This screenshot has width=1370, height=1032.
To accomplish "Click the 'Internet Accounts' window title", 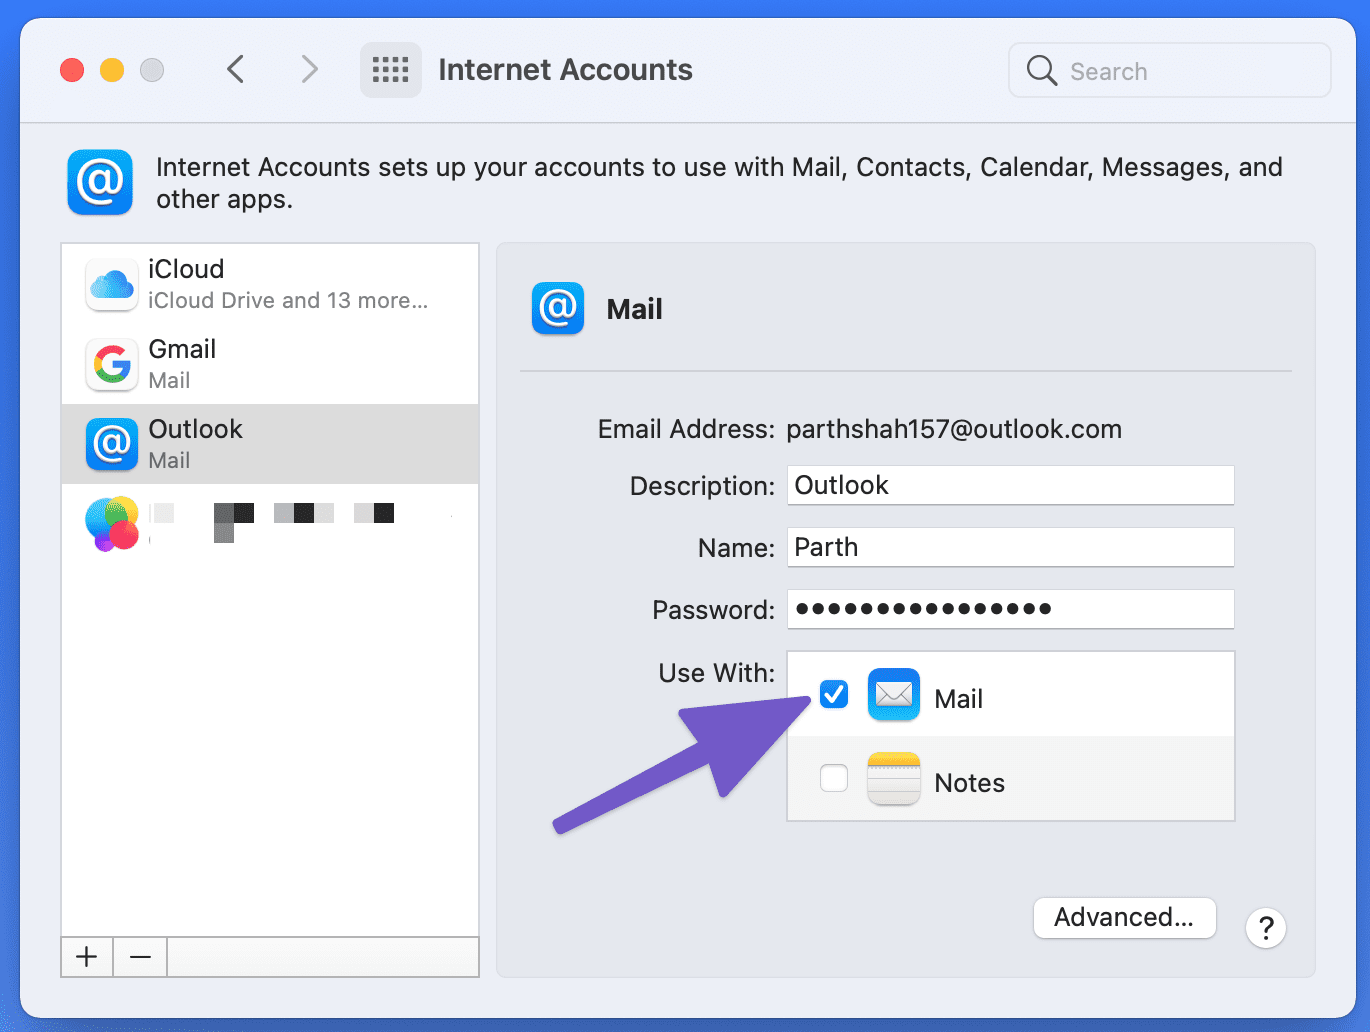I will 565,70.
